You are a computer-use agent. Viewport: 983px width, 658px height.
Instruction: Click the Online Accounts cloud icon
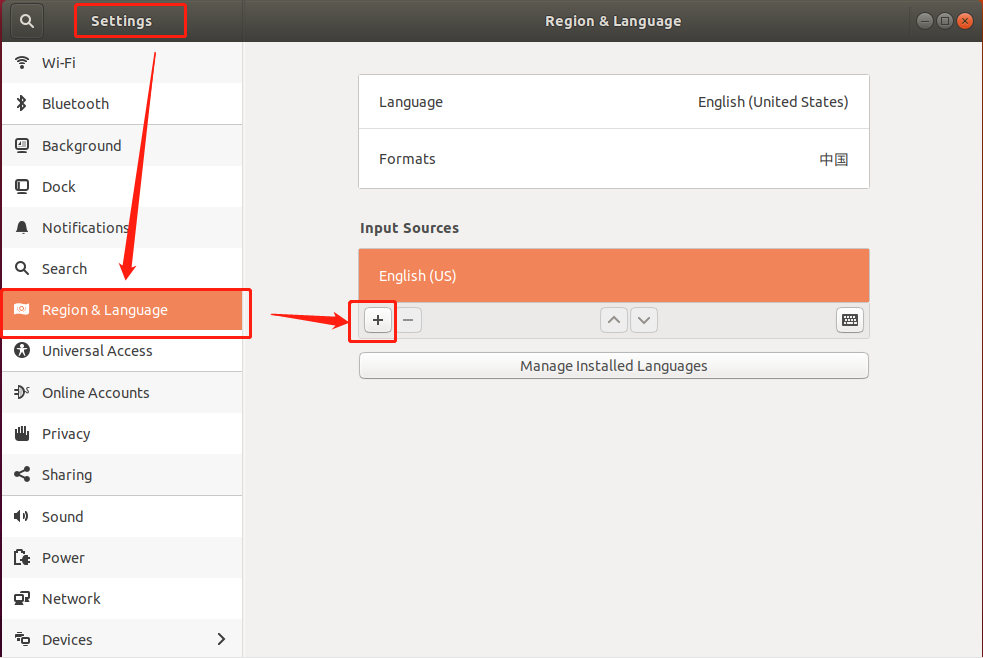pos(22,392)
